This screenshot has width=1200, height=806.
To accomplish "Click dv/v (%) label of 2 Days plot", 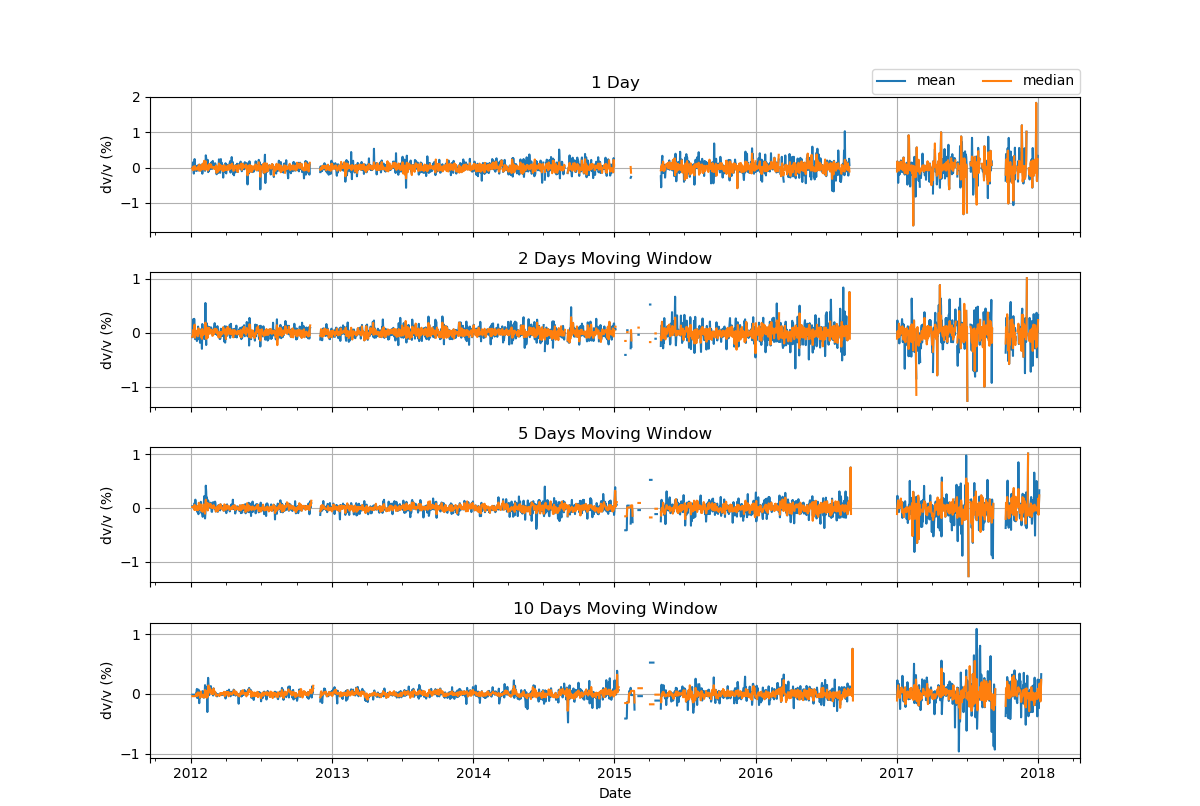I will 107,340.
